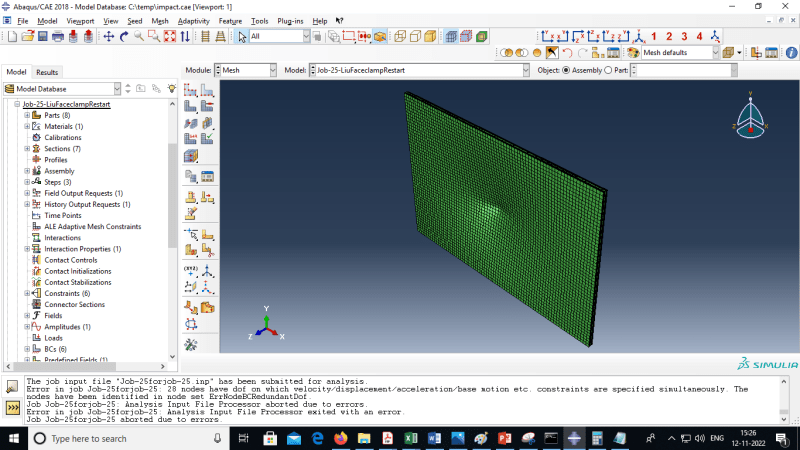Click the model tree horizontal scrollbar
Image resolution: width=800 pixels, height=450 pixels.
pos(64,366)
